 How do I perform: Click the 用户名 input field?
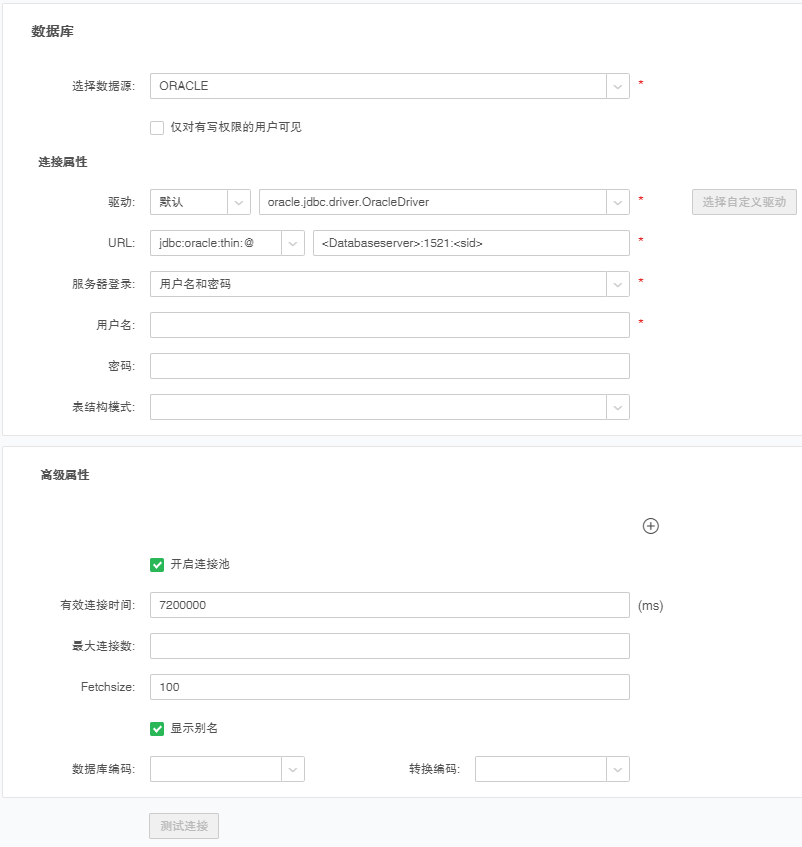pos(389,325)
